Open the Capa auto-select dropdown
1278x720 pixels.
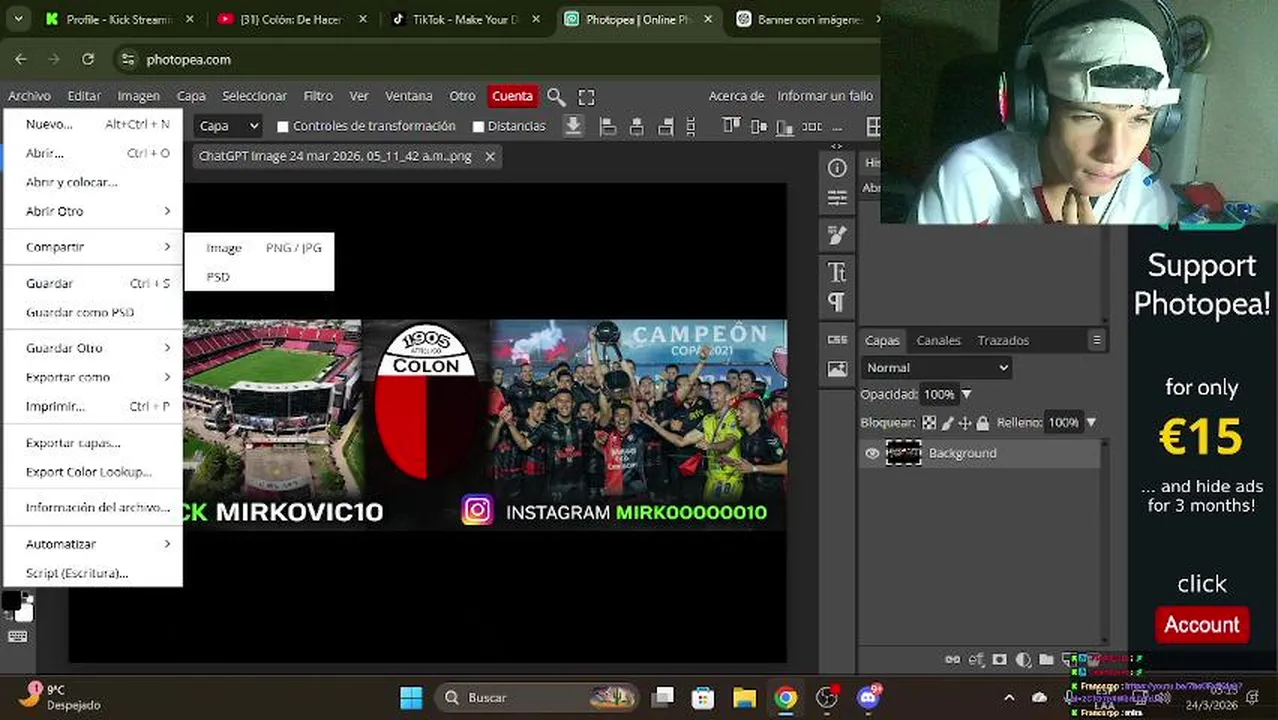coord(228,126)
